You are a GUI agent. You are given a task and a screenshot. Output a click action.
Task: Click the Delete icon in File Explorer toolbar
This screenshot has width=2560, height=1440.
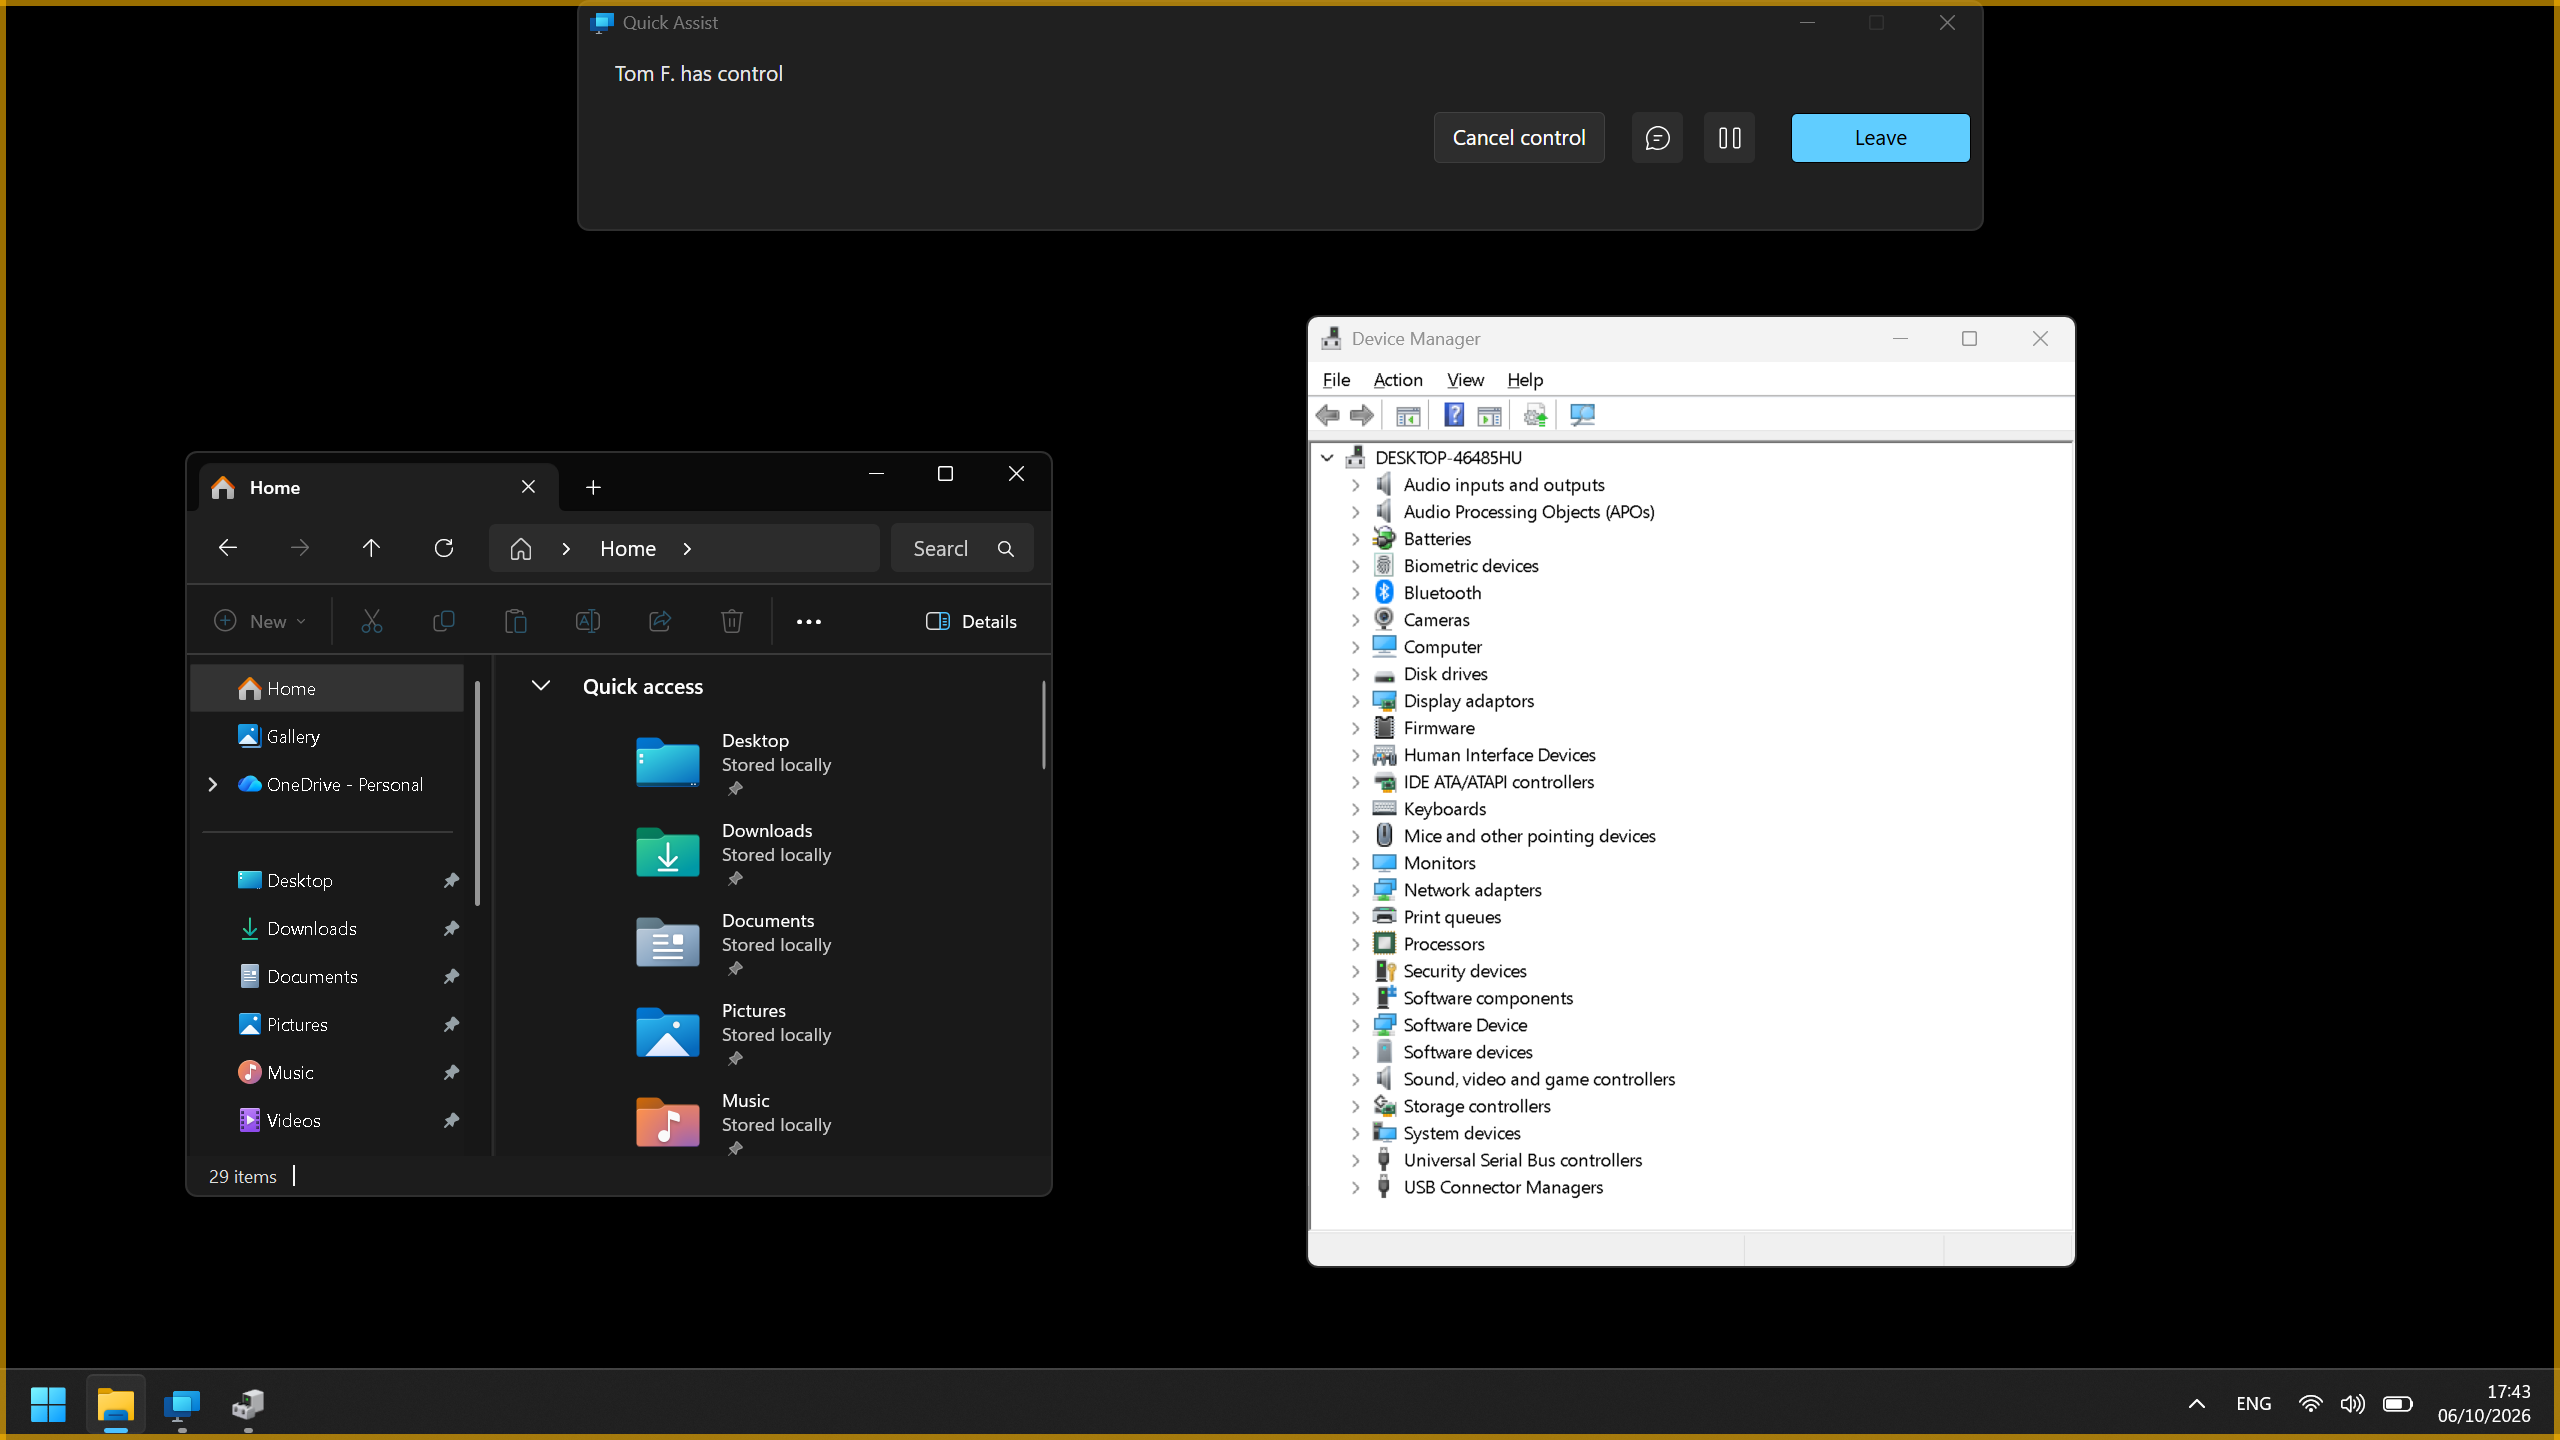click(732, 621)
